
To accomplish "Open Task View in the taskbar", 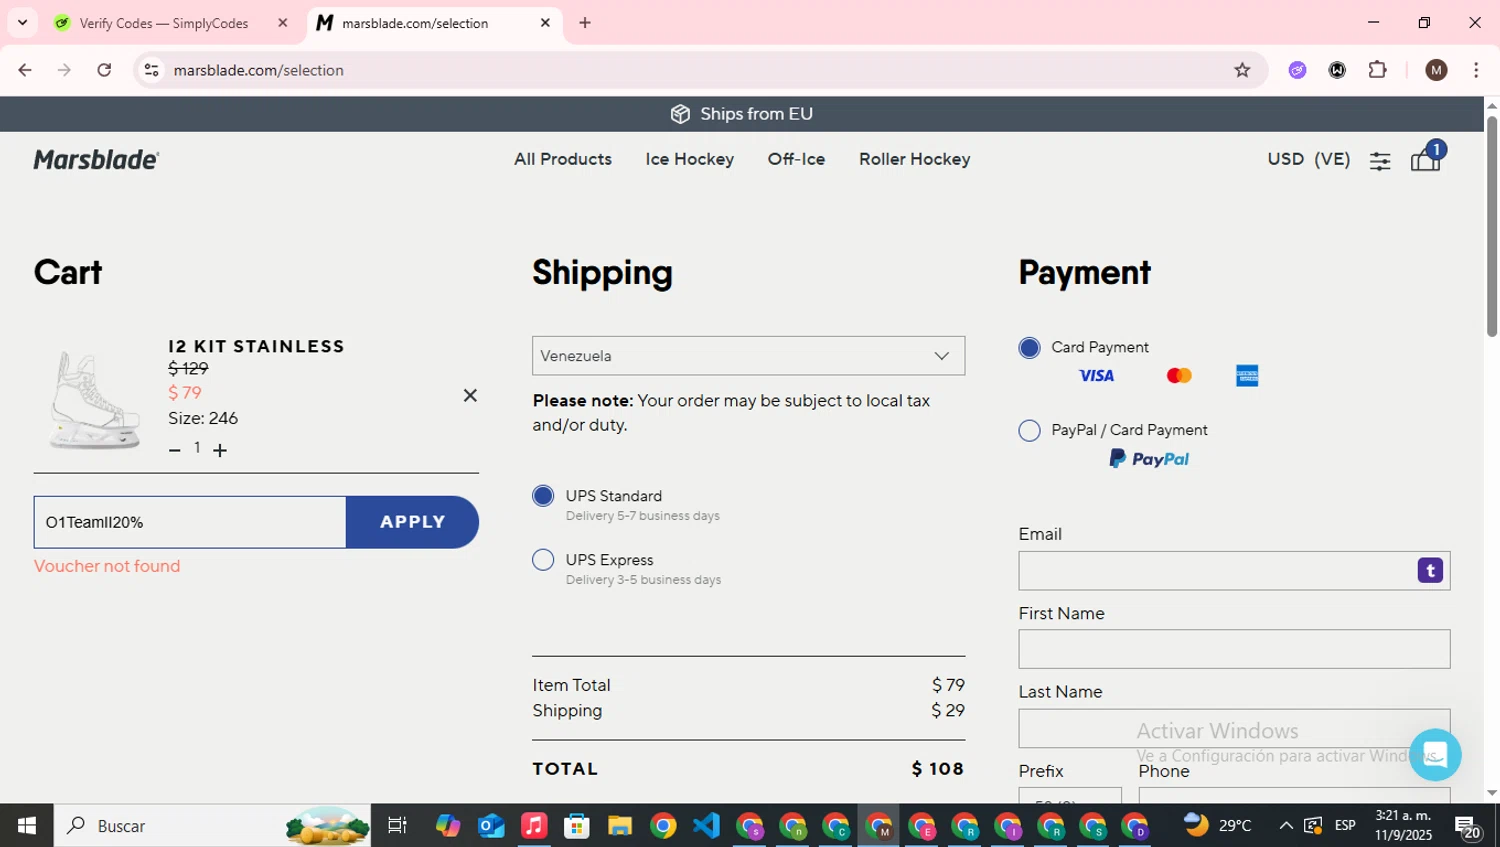I will [x=397, y=826].
